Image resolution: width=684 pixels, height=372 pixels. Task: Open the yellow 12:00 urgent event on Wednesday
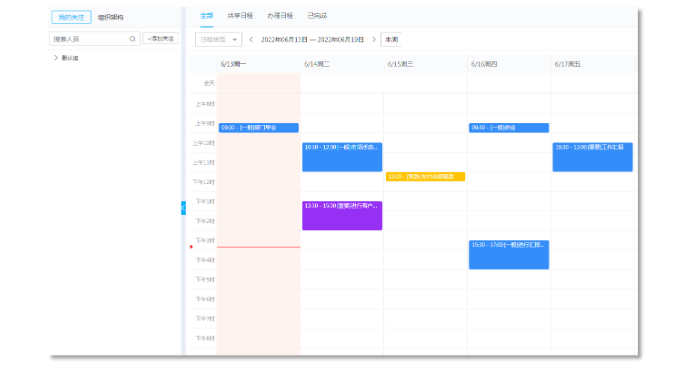tap(425, 177)
